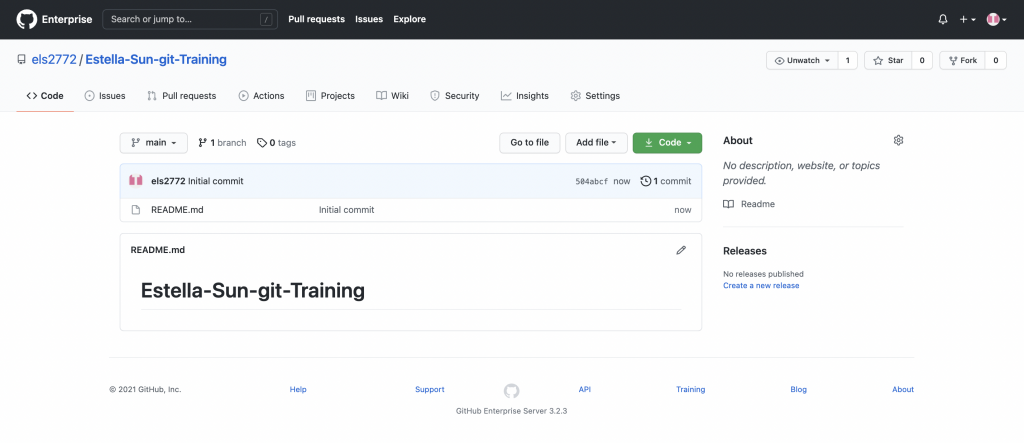This screenshot has width=1024, height=443.
Task: Open Initial commit message in commit bar
Action: [216, 181]
